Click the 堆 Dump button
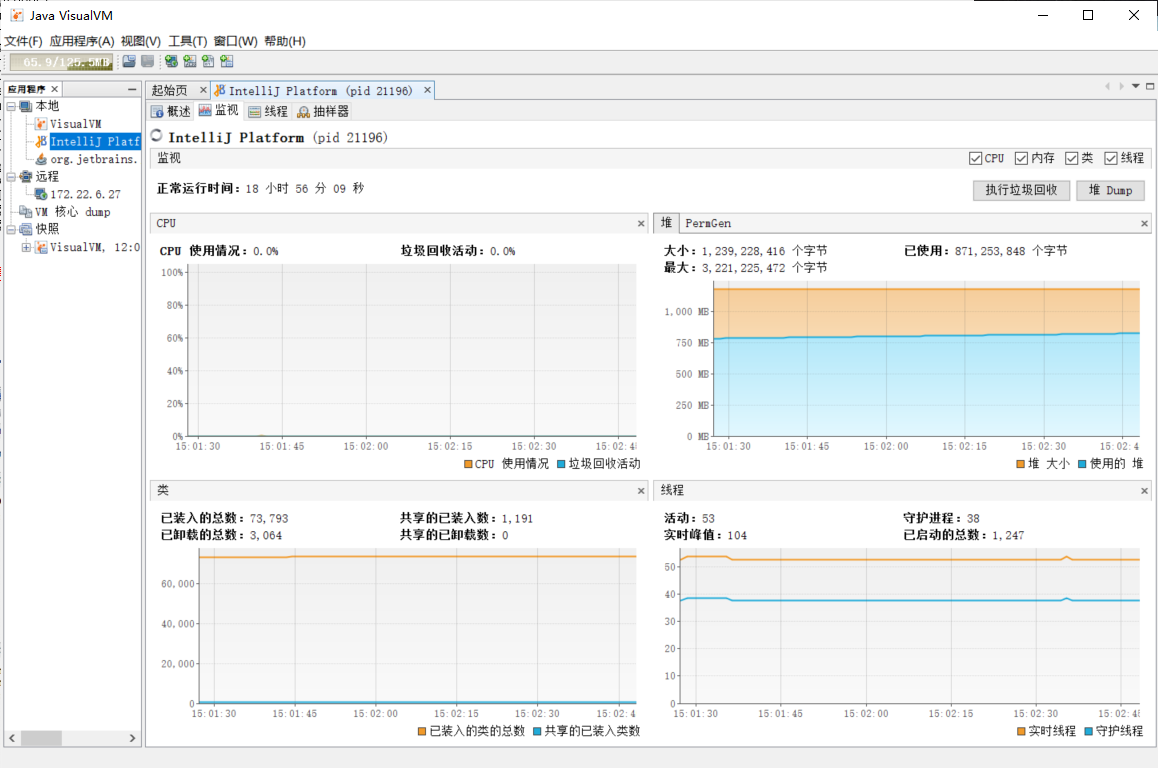Viewport: 1158px width, 768px height. pyautogui.click(x=1110, y=191)
